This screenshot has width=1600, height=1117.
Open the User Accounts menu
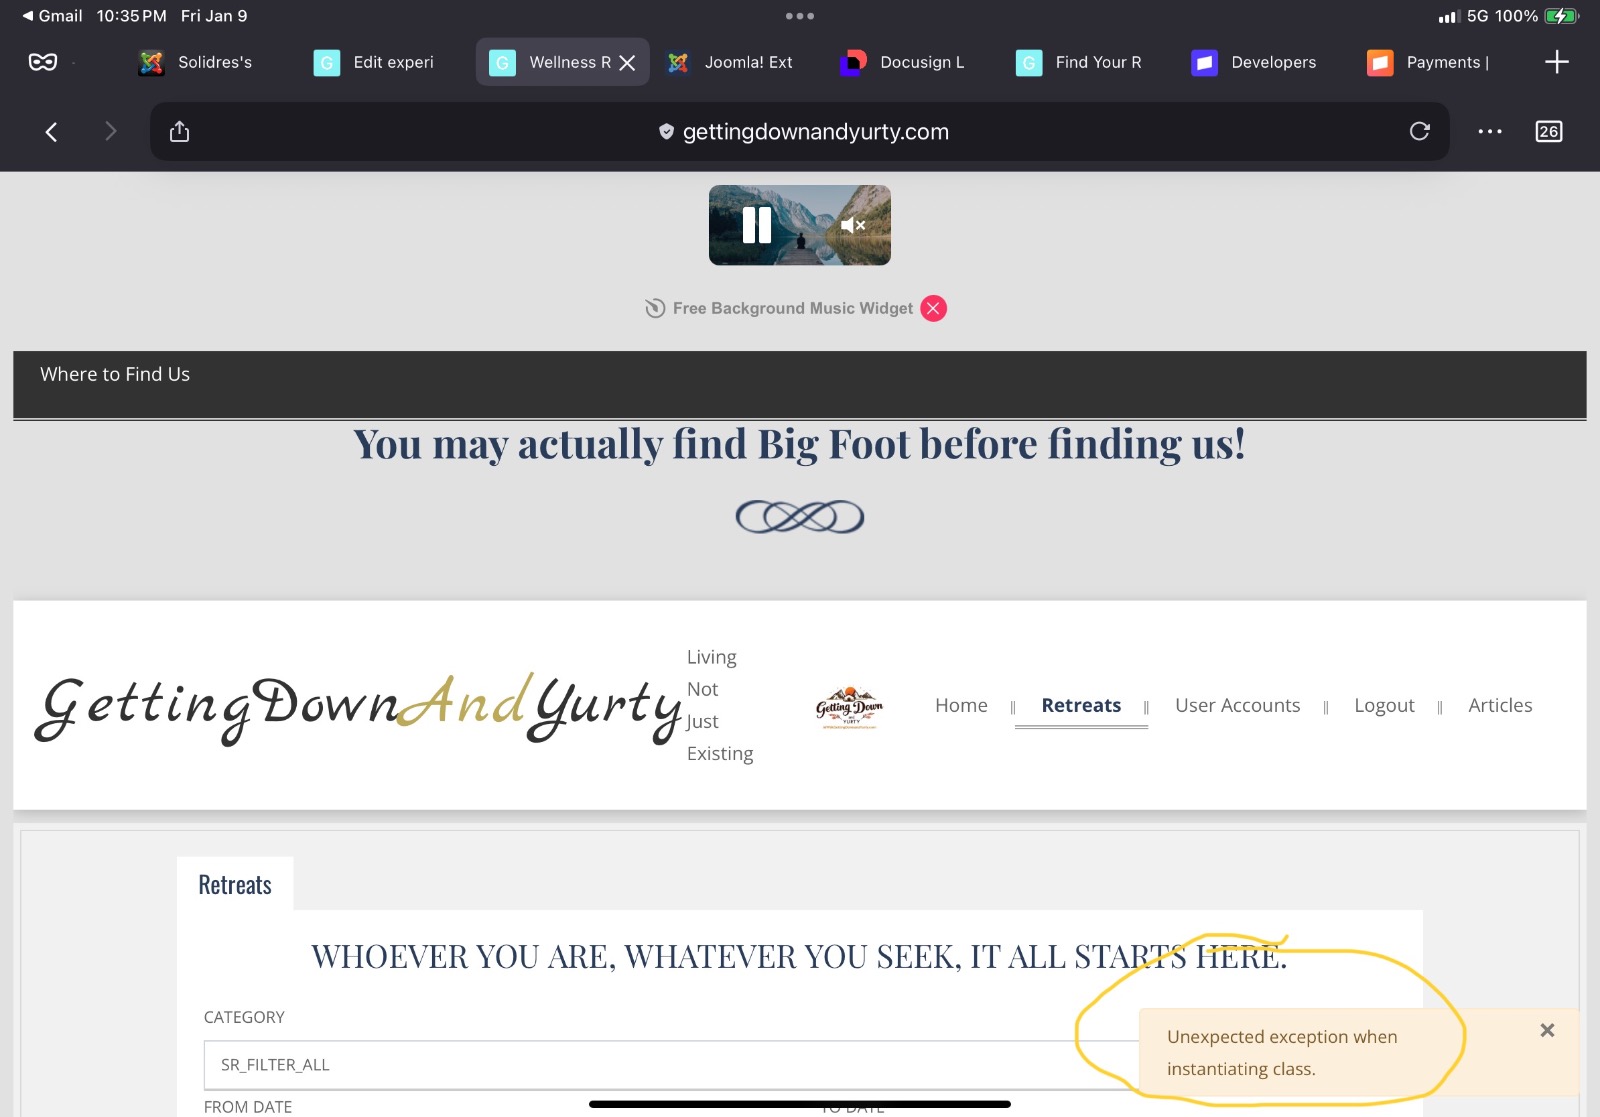point(1237,705)
